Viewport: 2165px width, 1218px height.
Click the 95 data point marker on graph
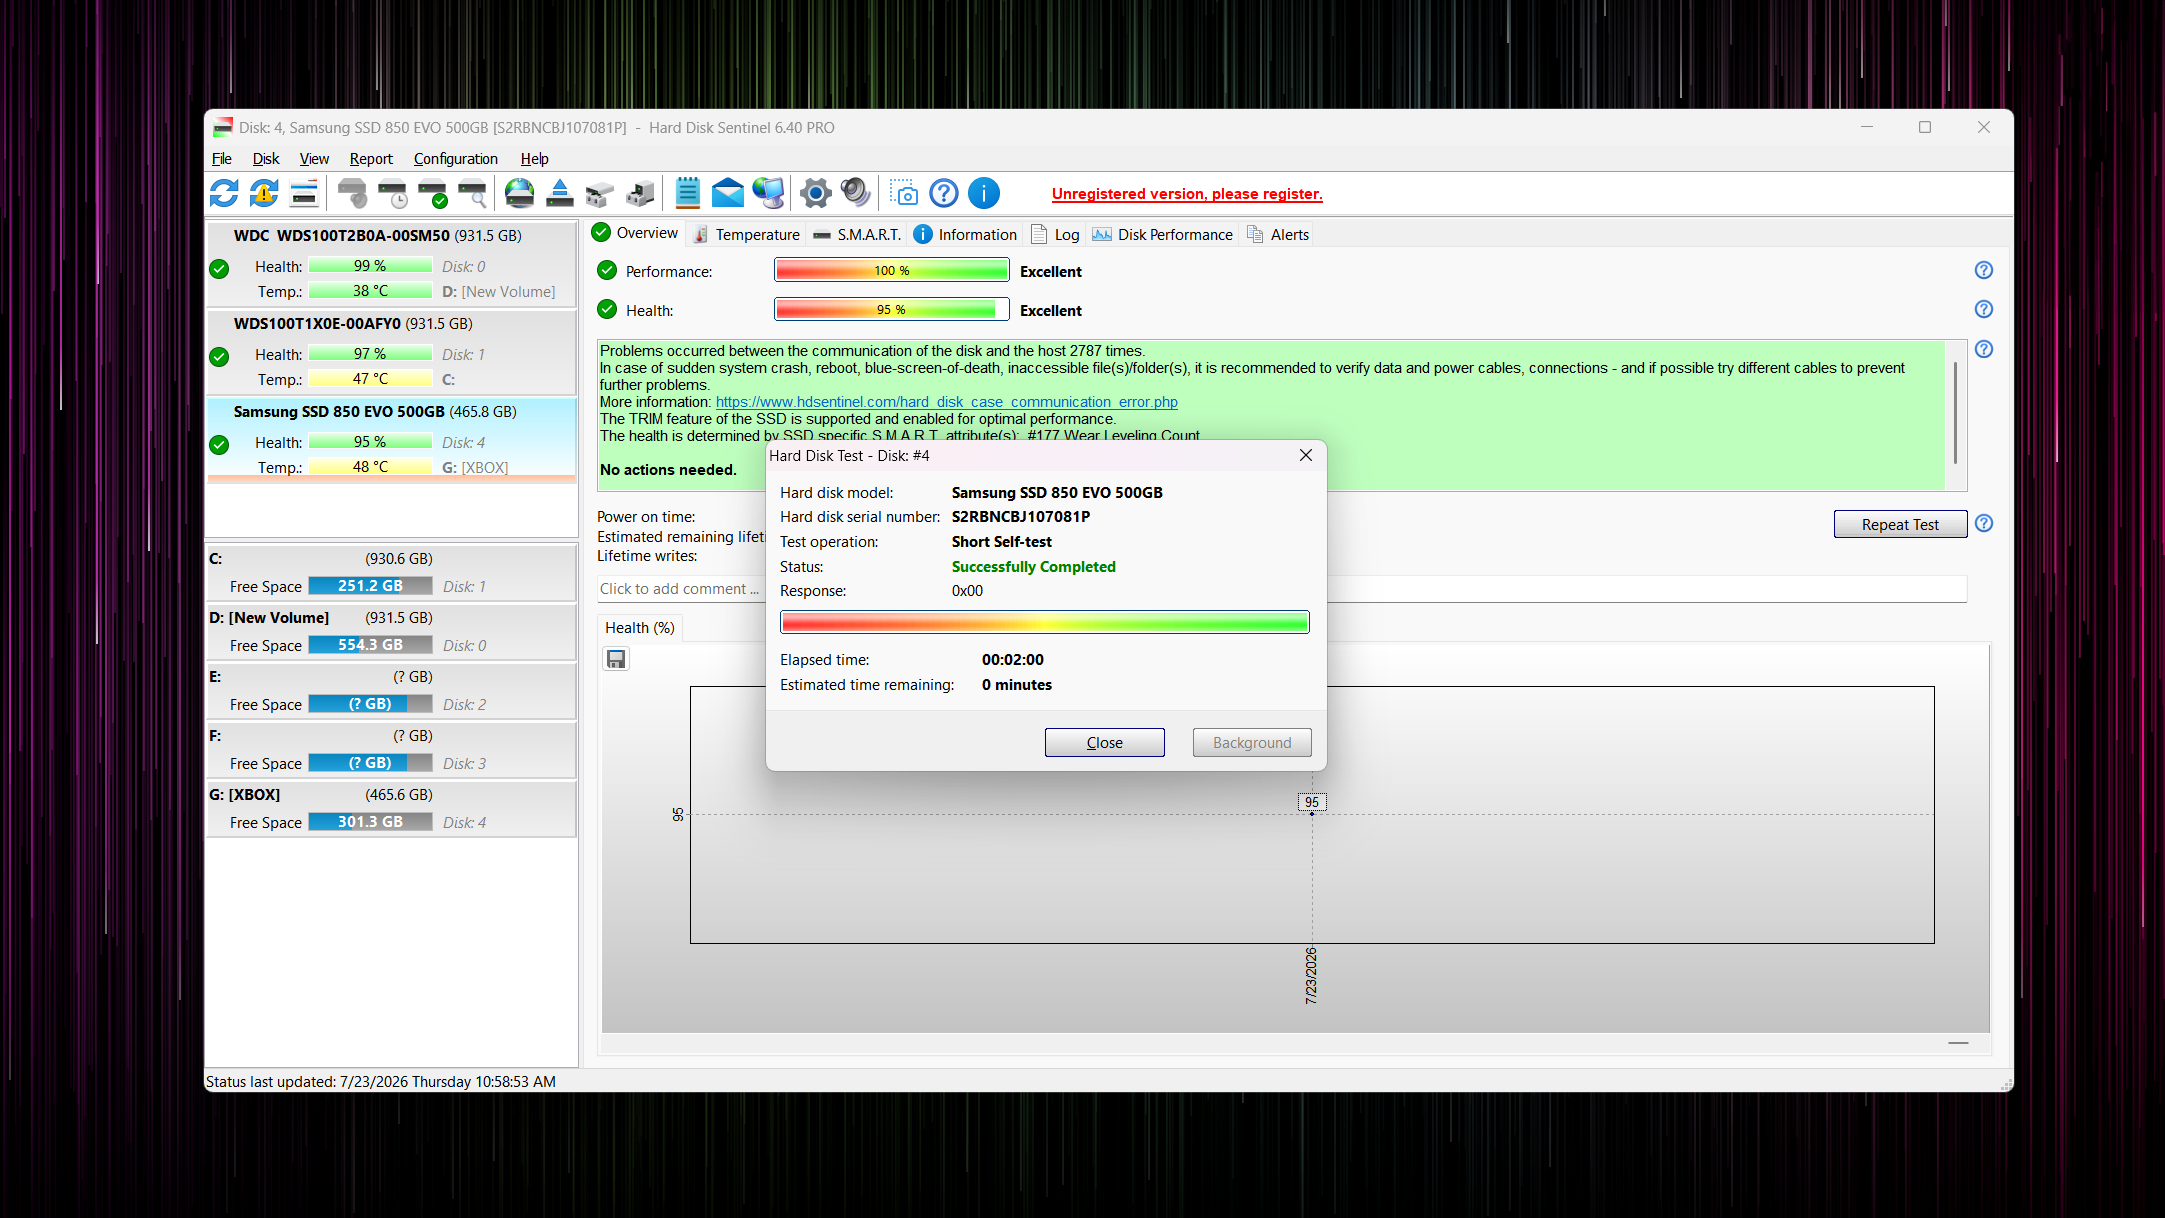1312,814
